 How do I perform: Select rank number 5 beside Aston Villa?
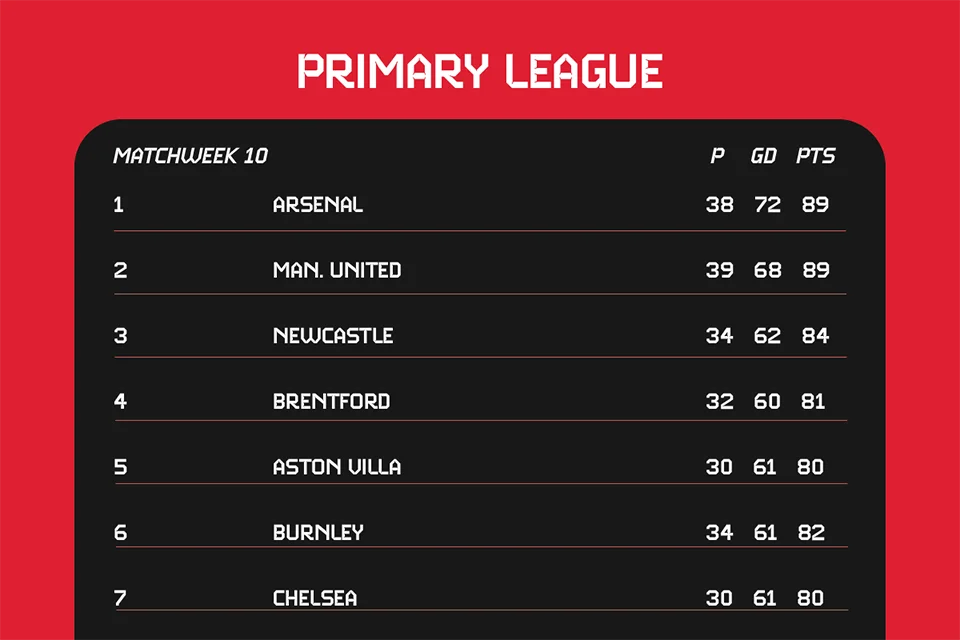(120, 467)
